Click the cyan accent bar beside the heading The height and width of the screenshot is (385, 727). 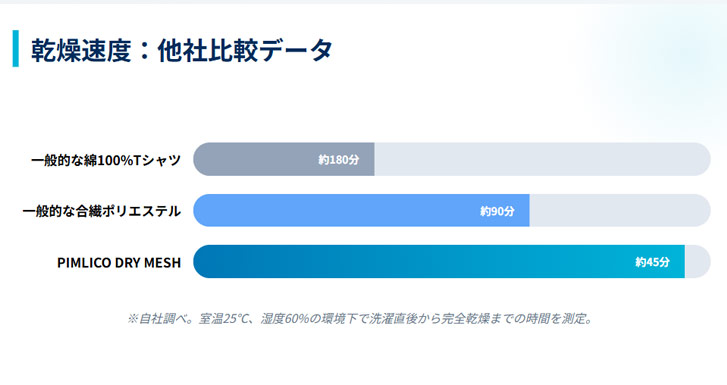click(16, 49)
